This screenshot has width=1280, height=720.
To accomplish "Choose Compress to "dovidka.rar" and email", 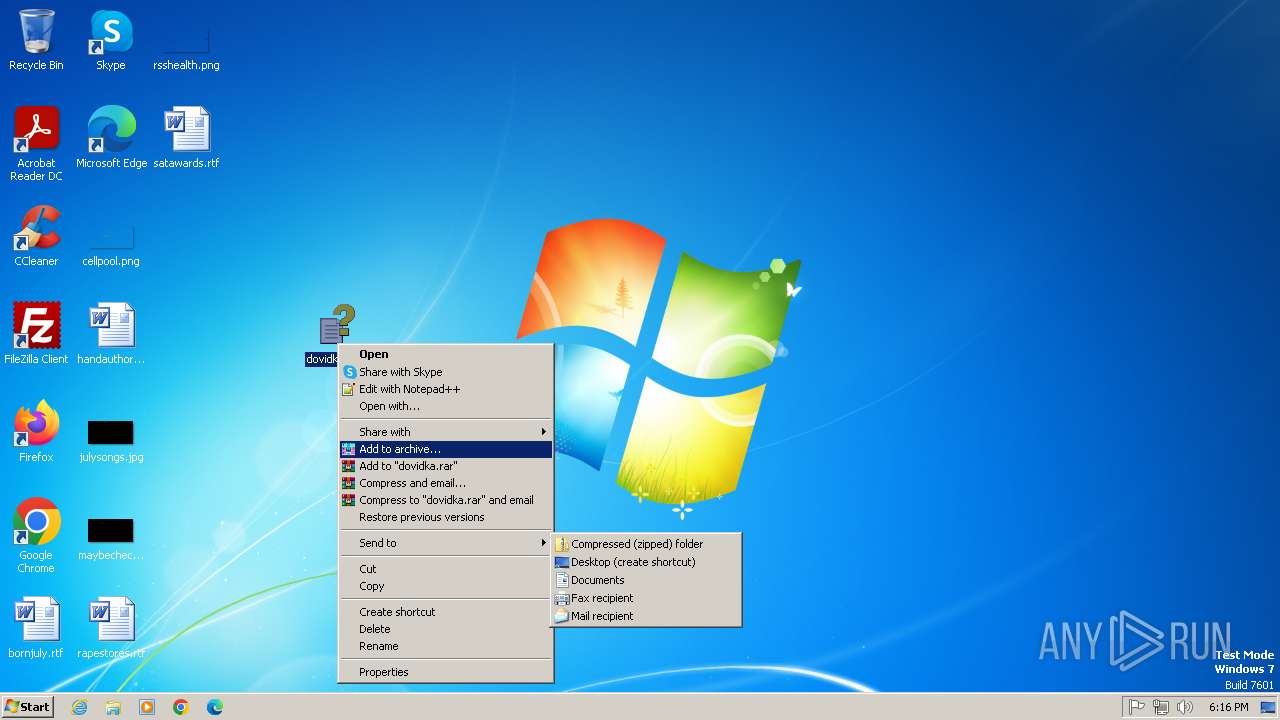I will pyautogui.click(x=446, y=500).
